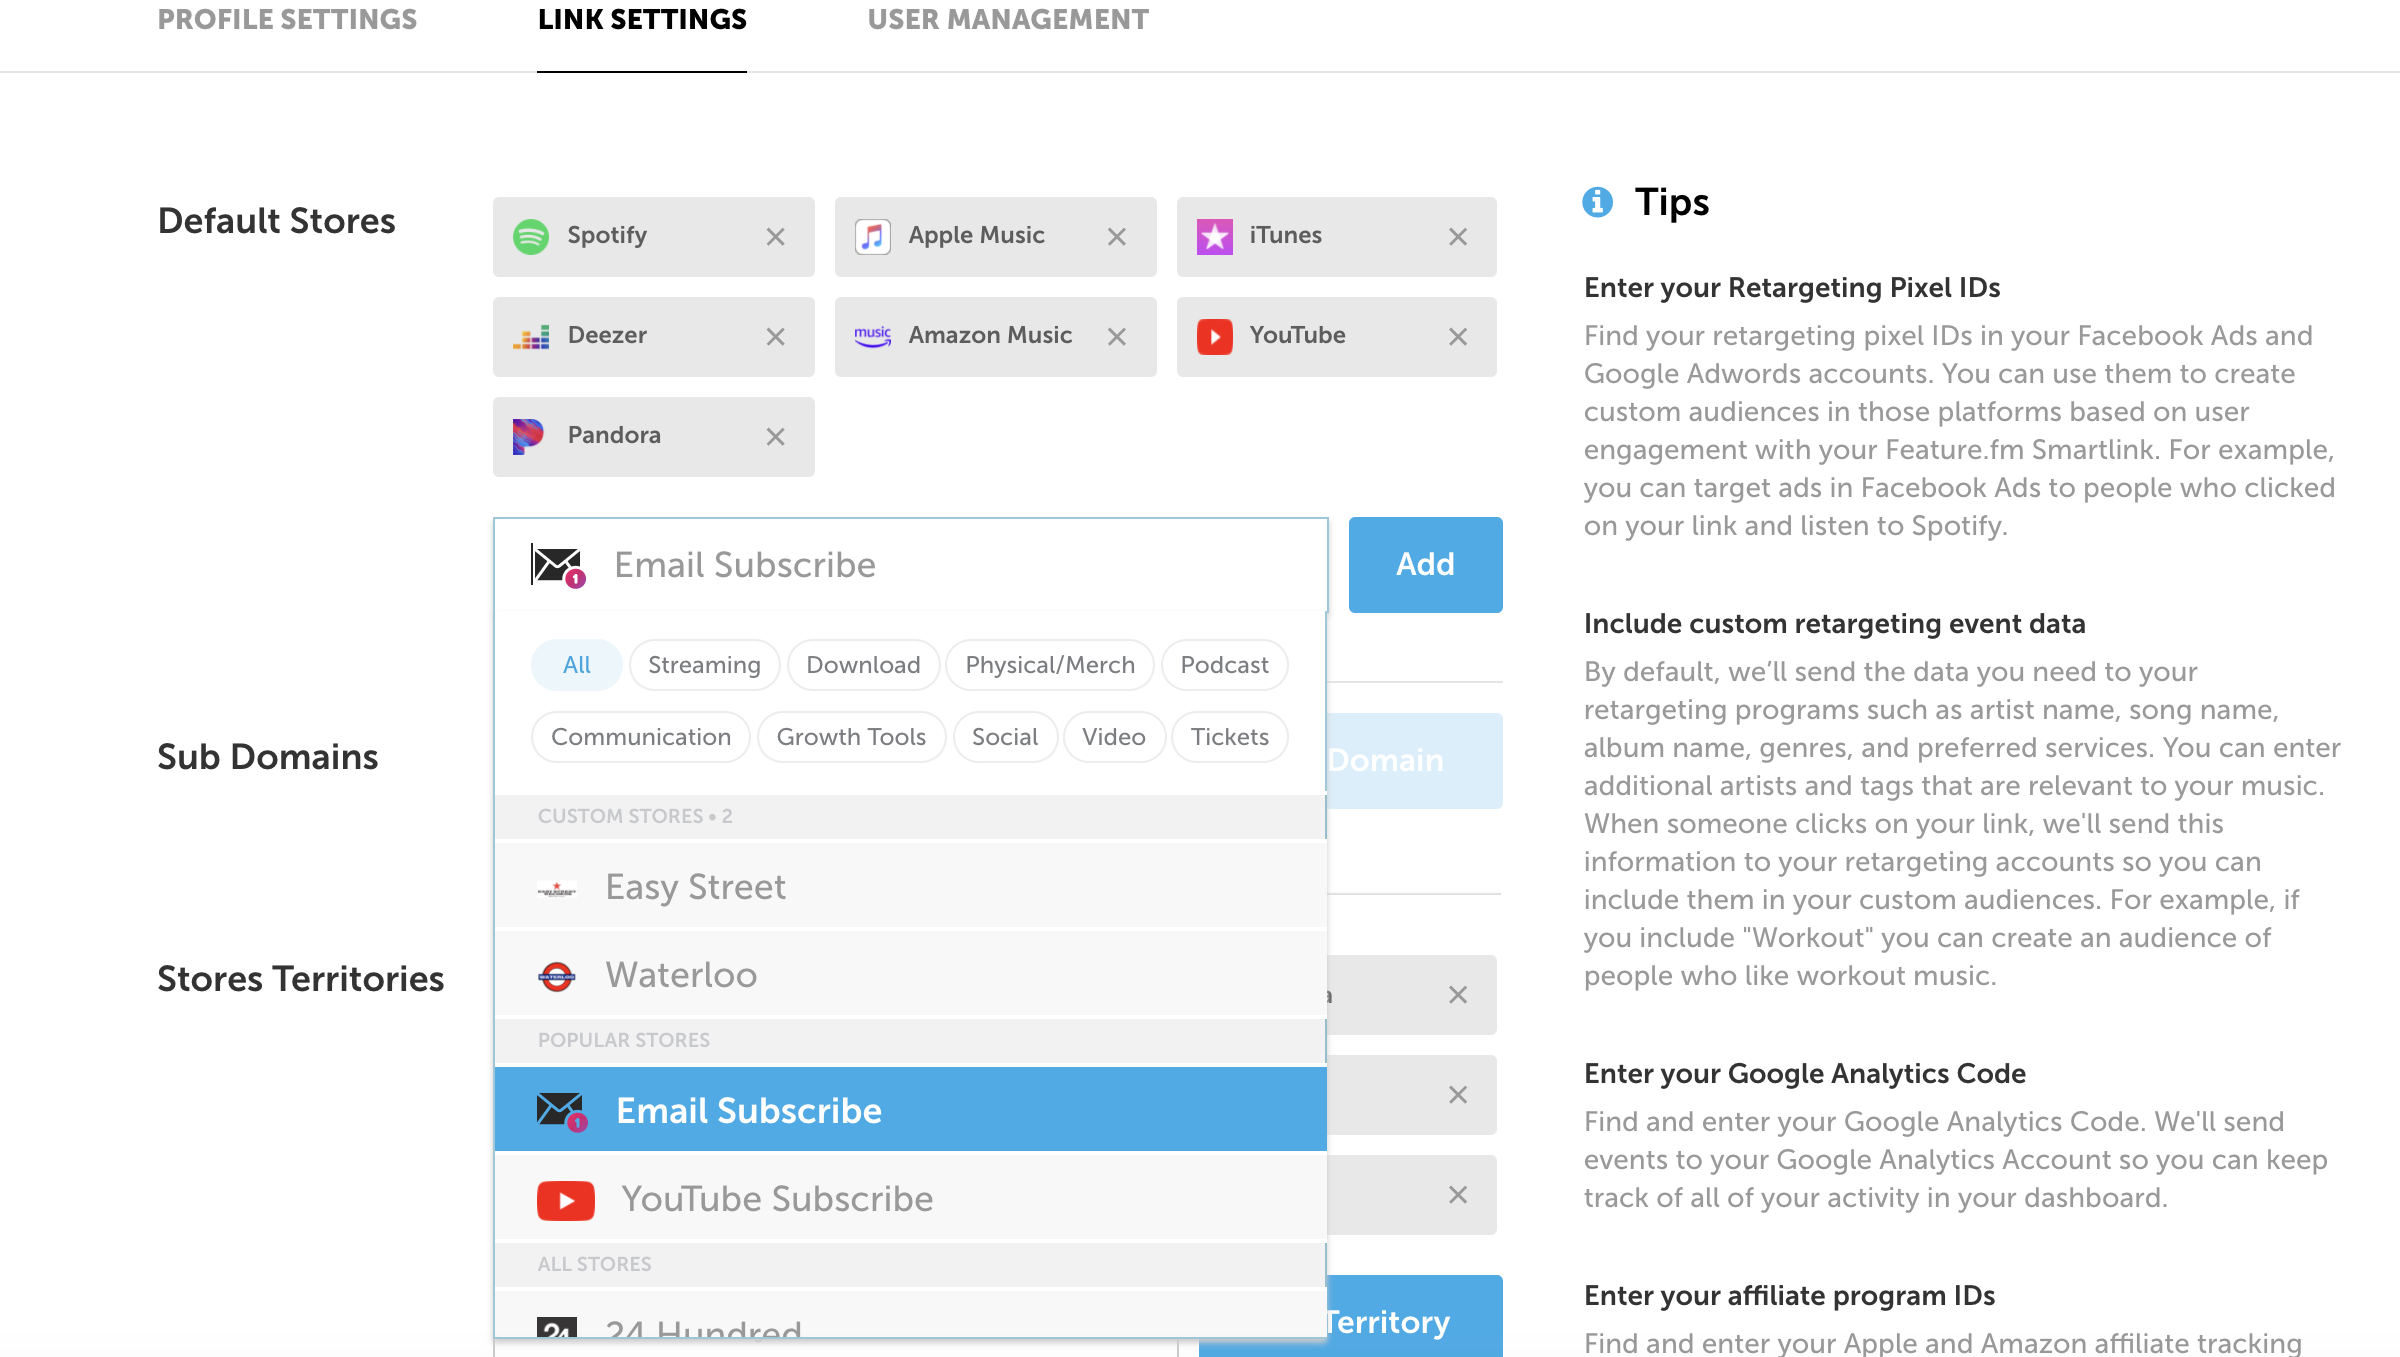Click the 'Enter your Retargeting Pixel IDs' heading

coord(1792,288)
